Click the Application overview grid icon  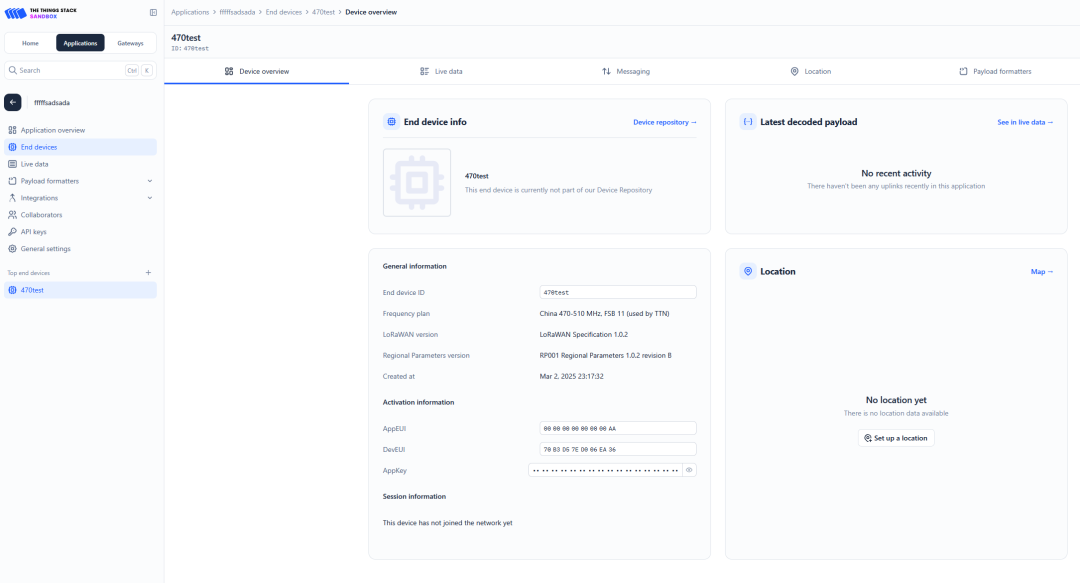(12, 130)
